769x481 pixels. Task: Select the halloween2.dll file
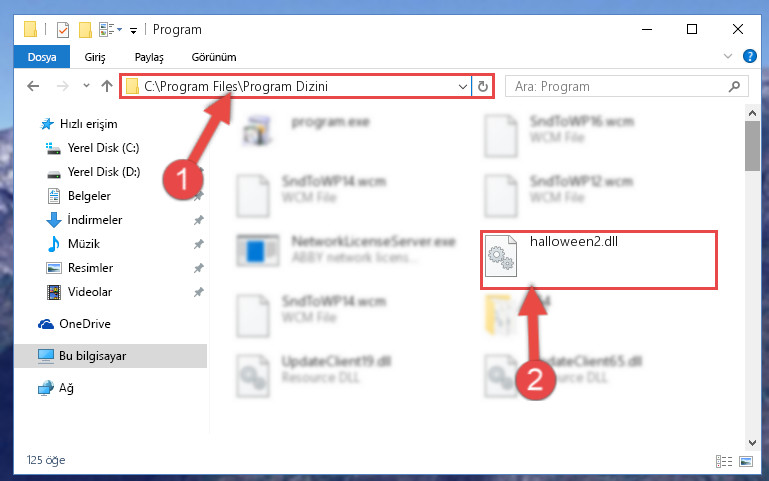[x=598, y=259]
